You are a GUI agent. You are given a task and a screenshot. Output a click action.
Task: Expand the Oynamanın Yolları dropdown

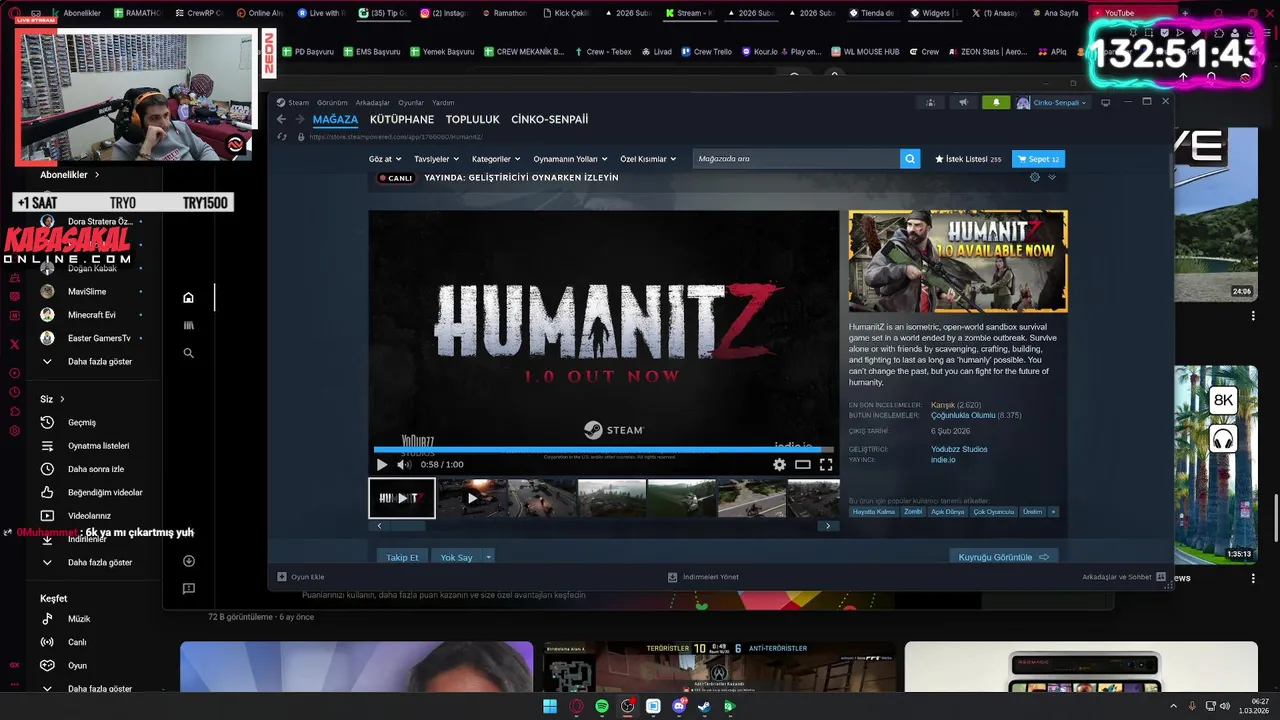coord(570,159)
